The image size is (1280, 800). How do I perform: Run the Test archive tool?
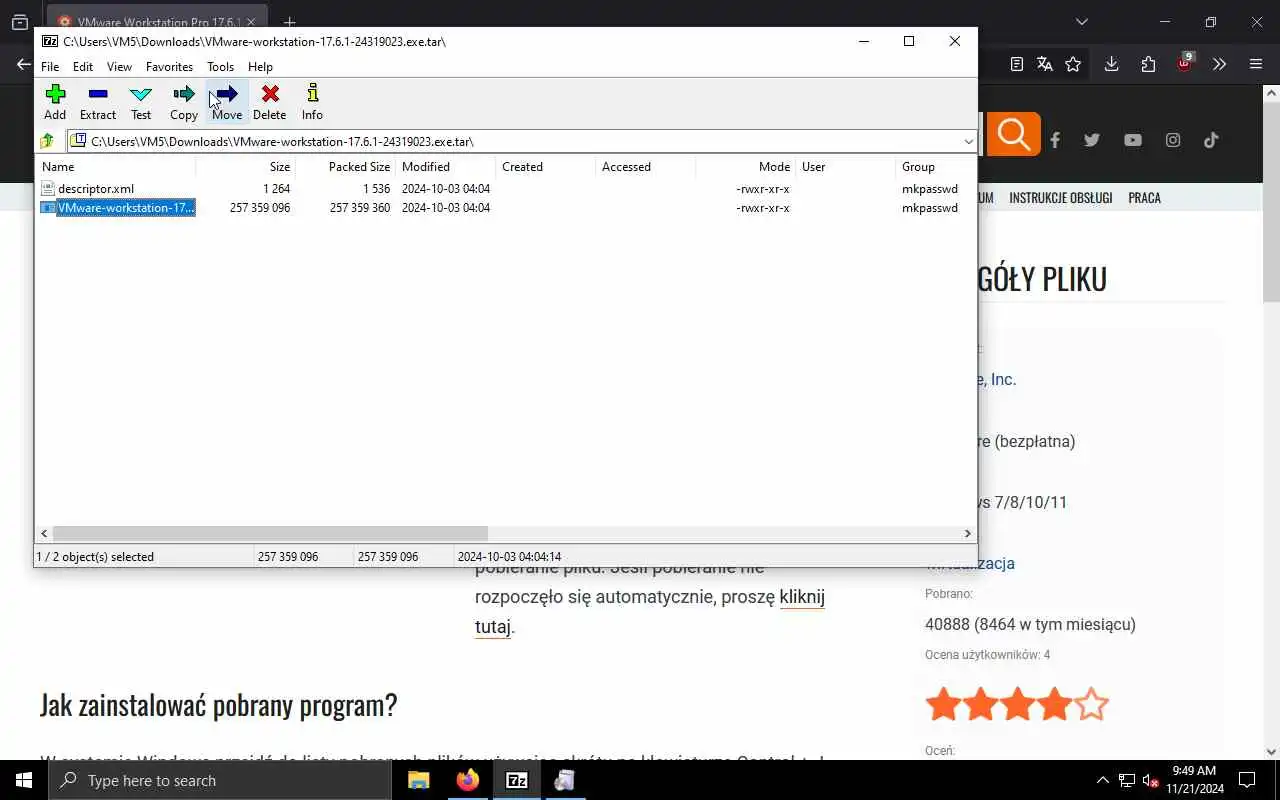tap(141, 102)
